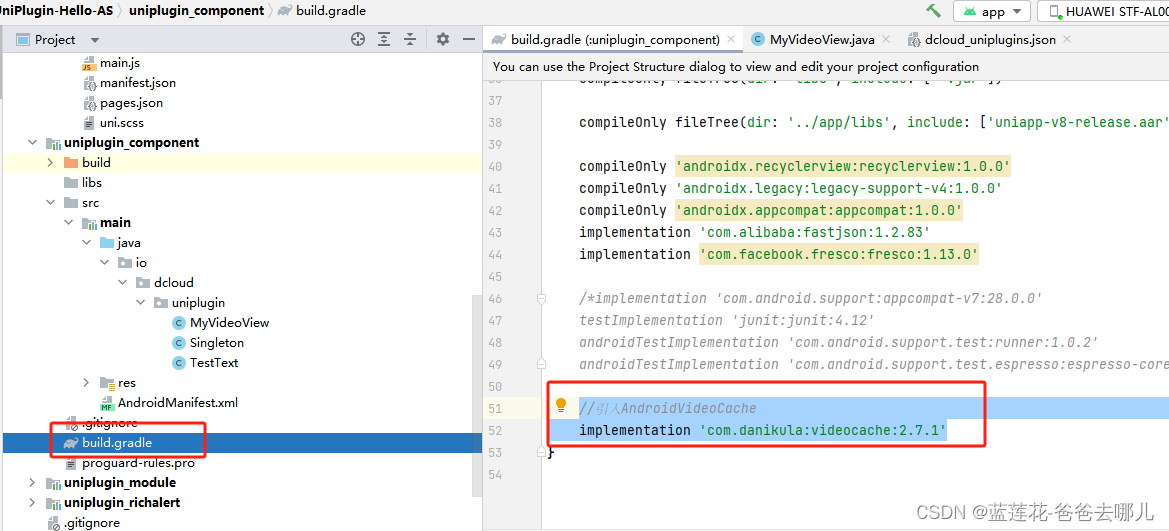Click the recyclerview dependency string on line 40
This screenshot has height=531, width=1169.
pos(843,166)
